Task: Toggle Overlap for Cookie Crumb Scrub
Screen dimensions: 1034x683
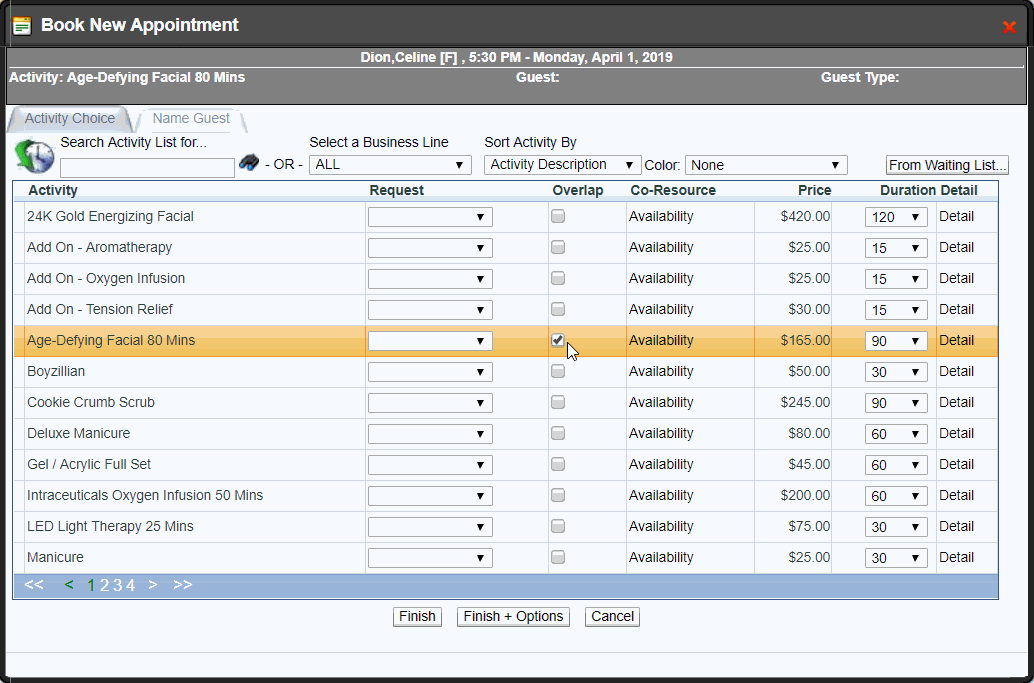Action: pos(558,402)
